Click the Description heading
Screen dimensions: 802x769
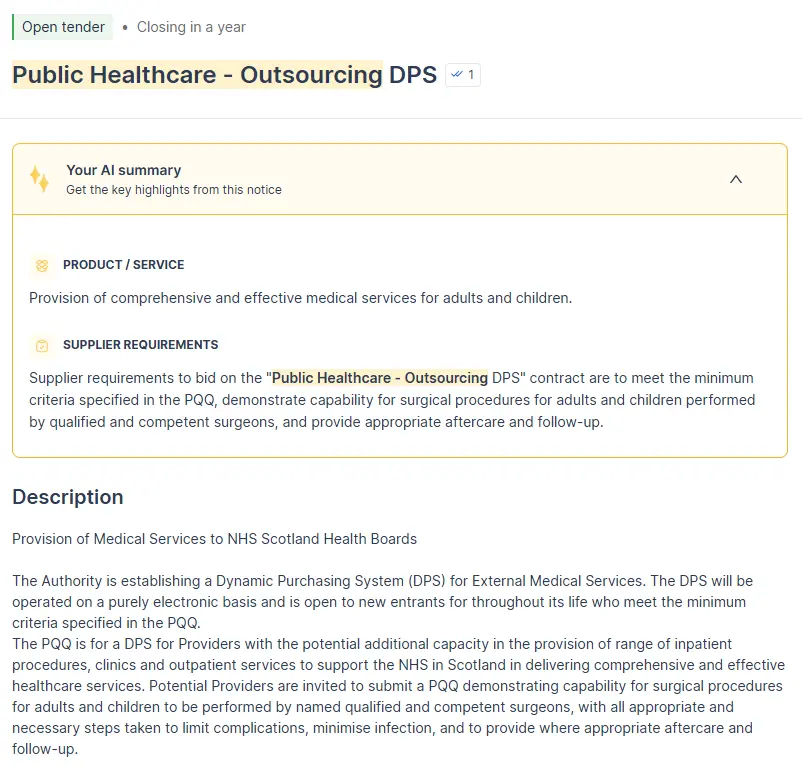click(x=68, y=497)
